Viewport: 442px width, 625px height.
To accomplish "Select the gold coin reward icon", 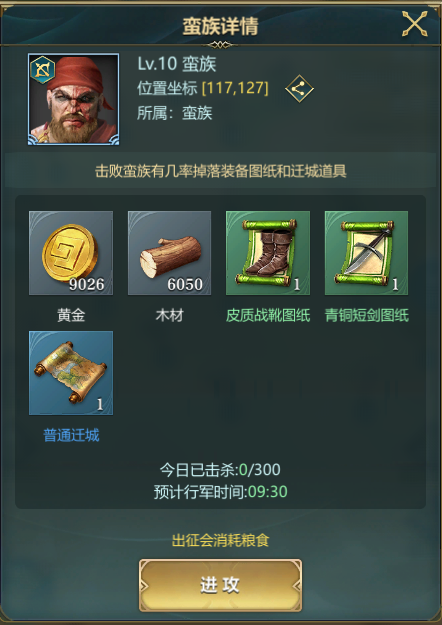I will tap(71, 253).
